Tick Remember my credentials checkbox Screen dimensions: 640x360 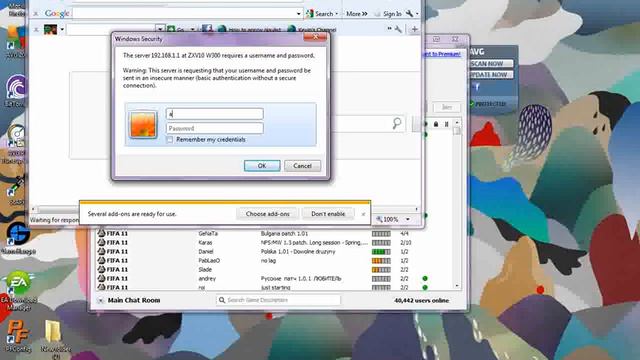coord(170,140)
